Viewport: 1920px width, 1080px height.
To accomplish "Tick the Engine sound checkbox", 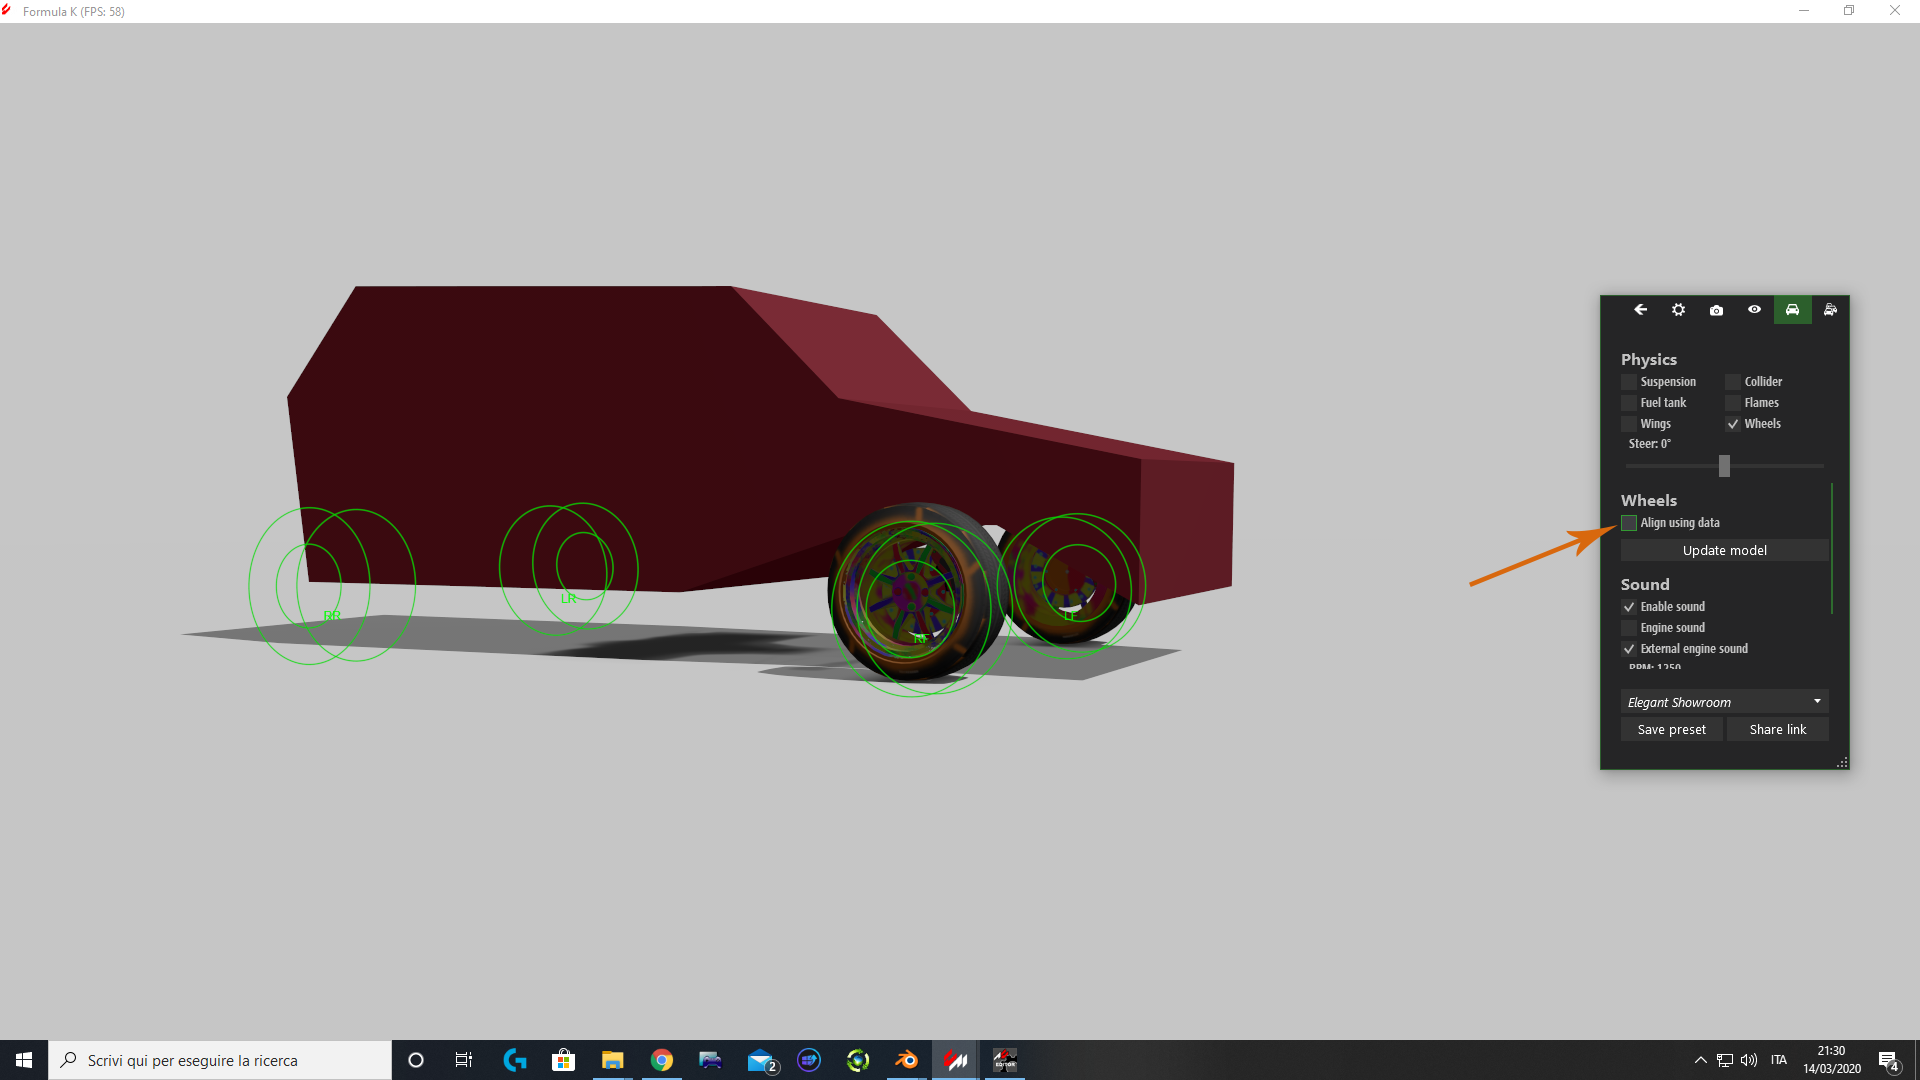I will 1629,628.
